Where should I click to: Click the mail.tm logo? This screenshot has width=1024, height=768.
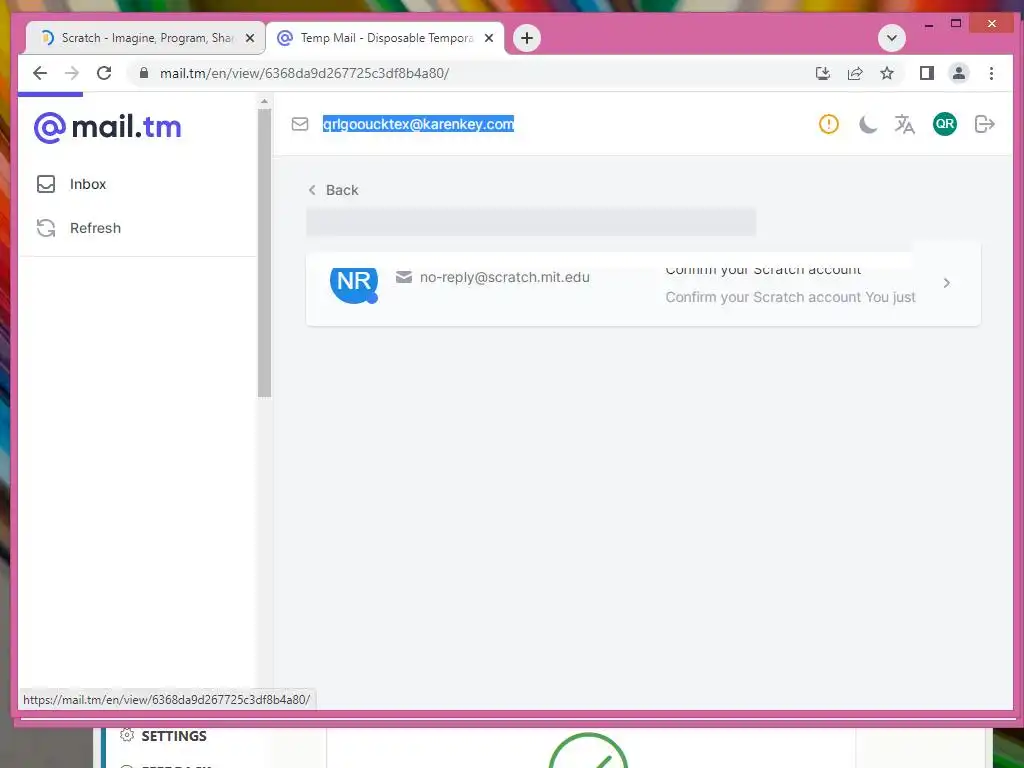pyautogui.click(x=108, y=127)
